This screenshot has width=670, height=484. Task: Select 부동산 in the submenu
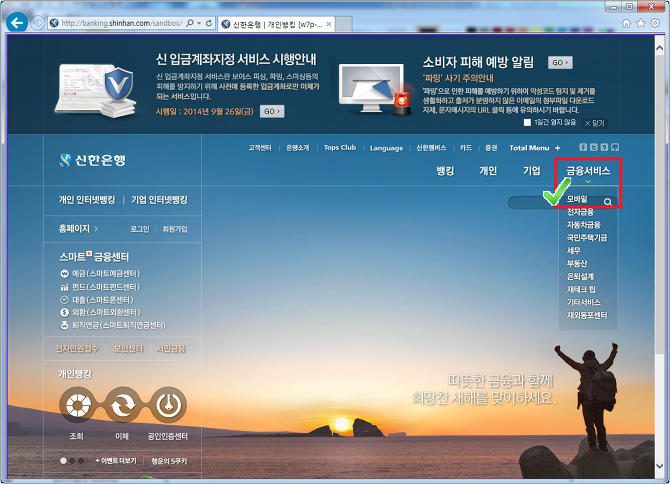[577, 263]
